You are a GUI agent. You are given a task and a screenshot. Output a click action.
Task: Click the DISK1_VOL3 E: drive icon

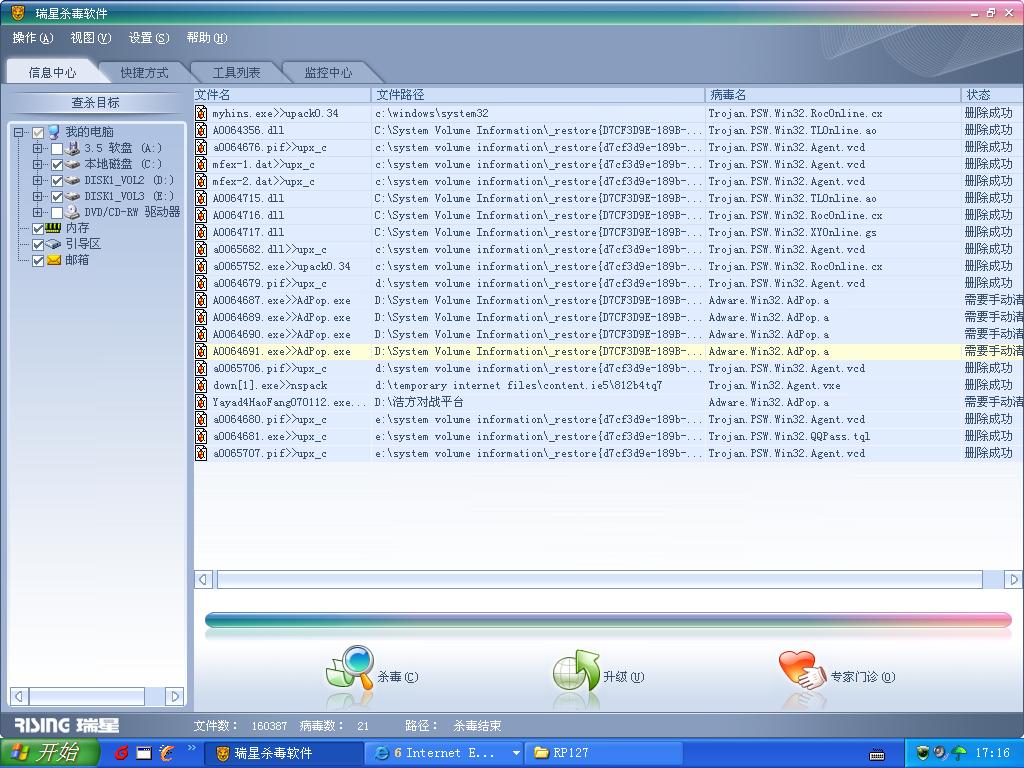(x=72, y=196)
